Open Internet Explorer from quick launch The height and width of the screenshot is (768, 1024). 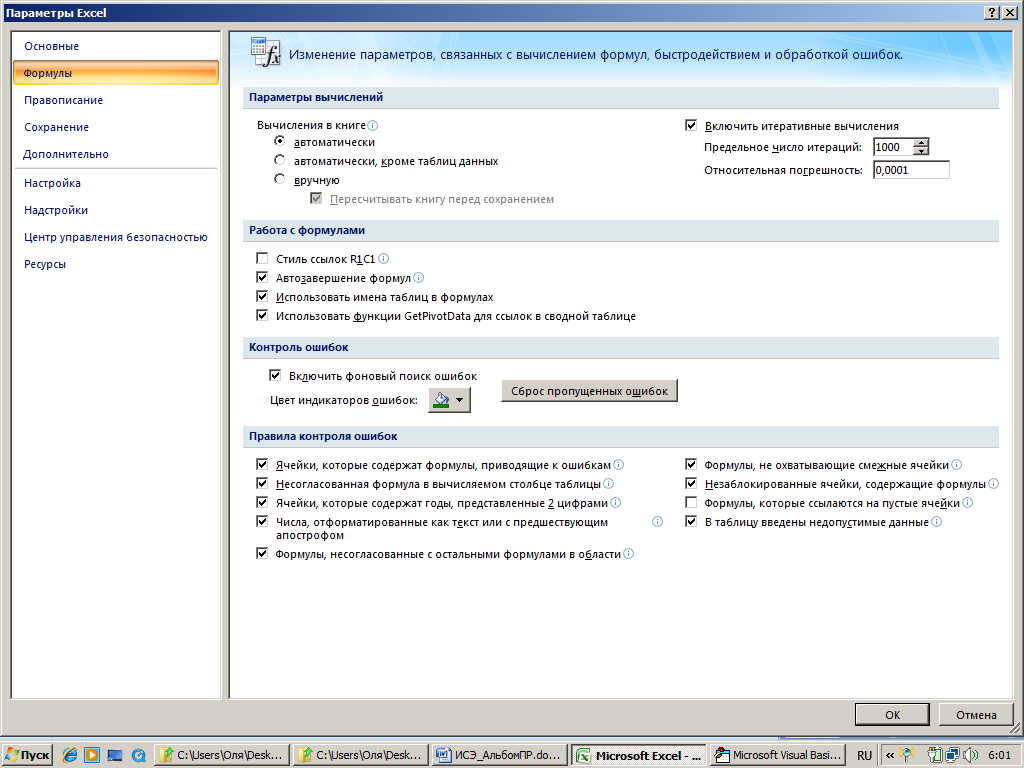69,755
